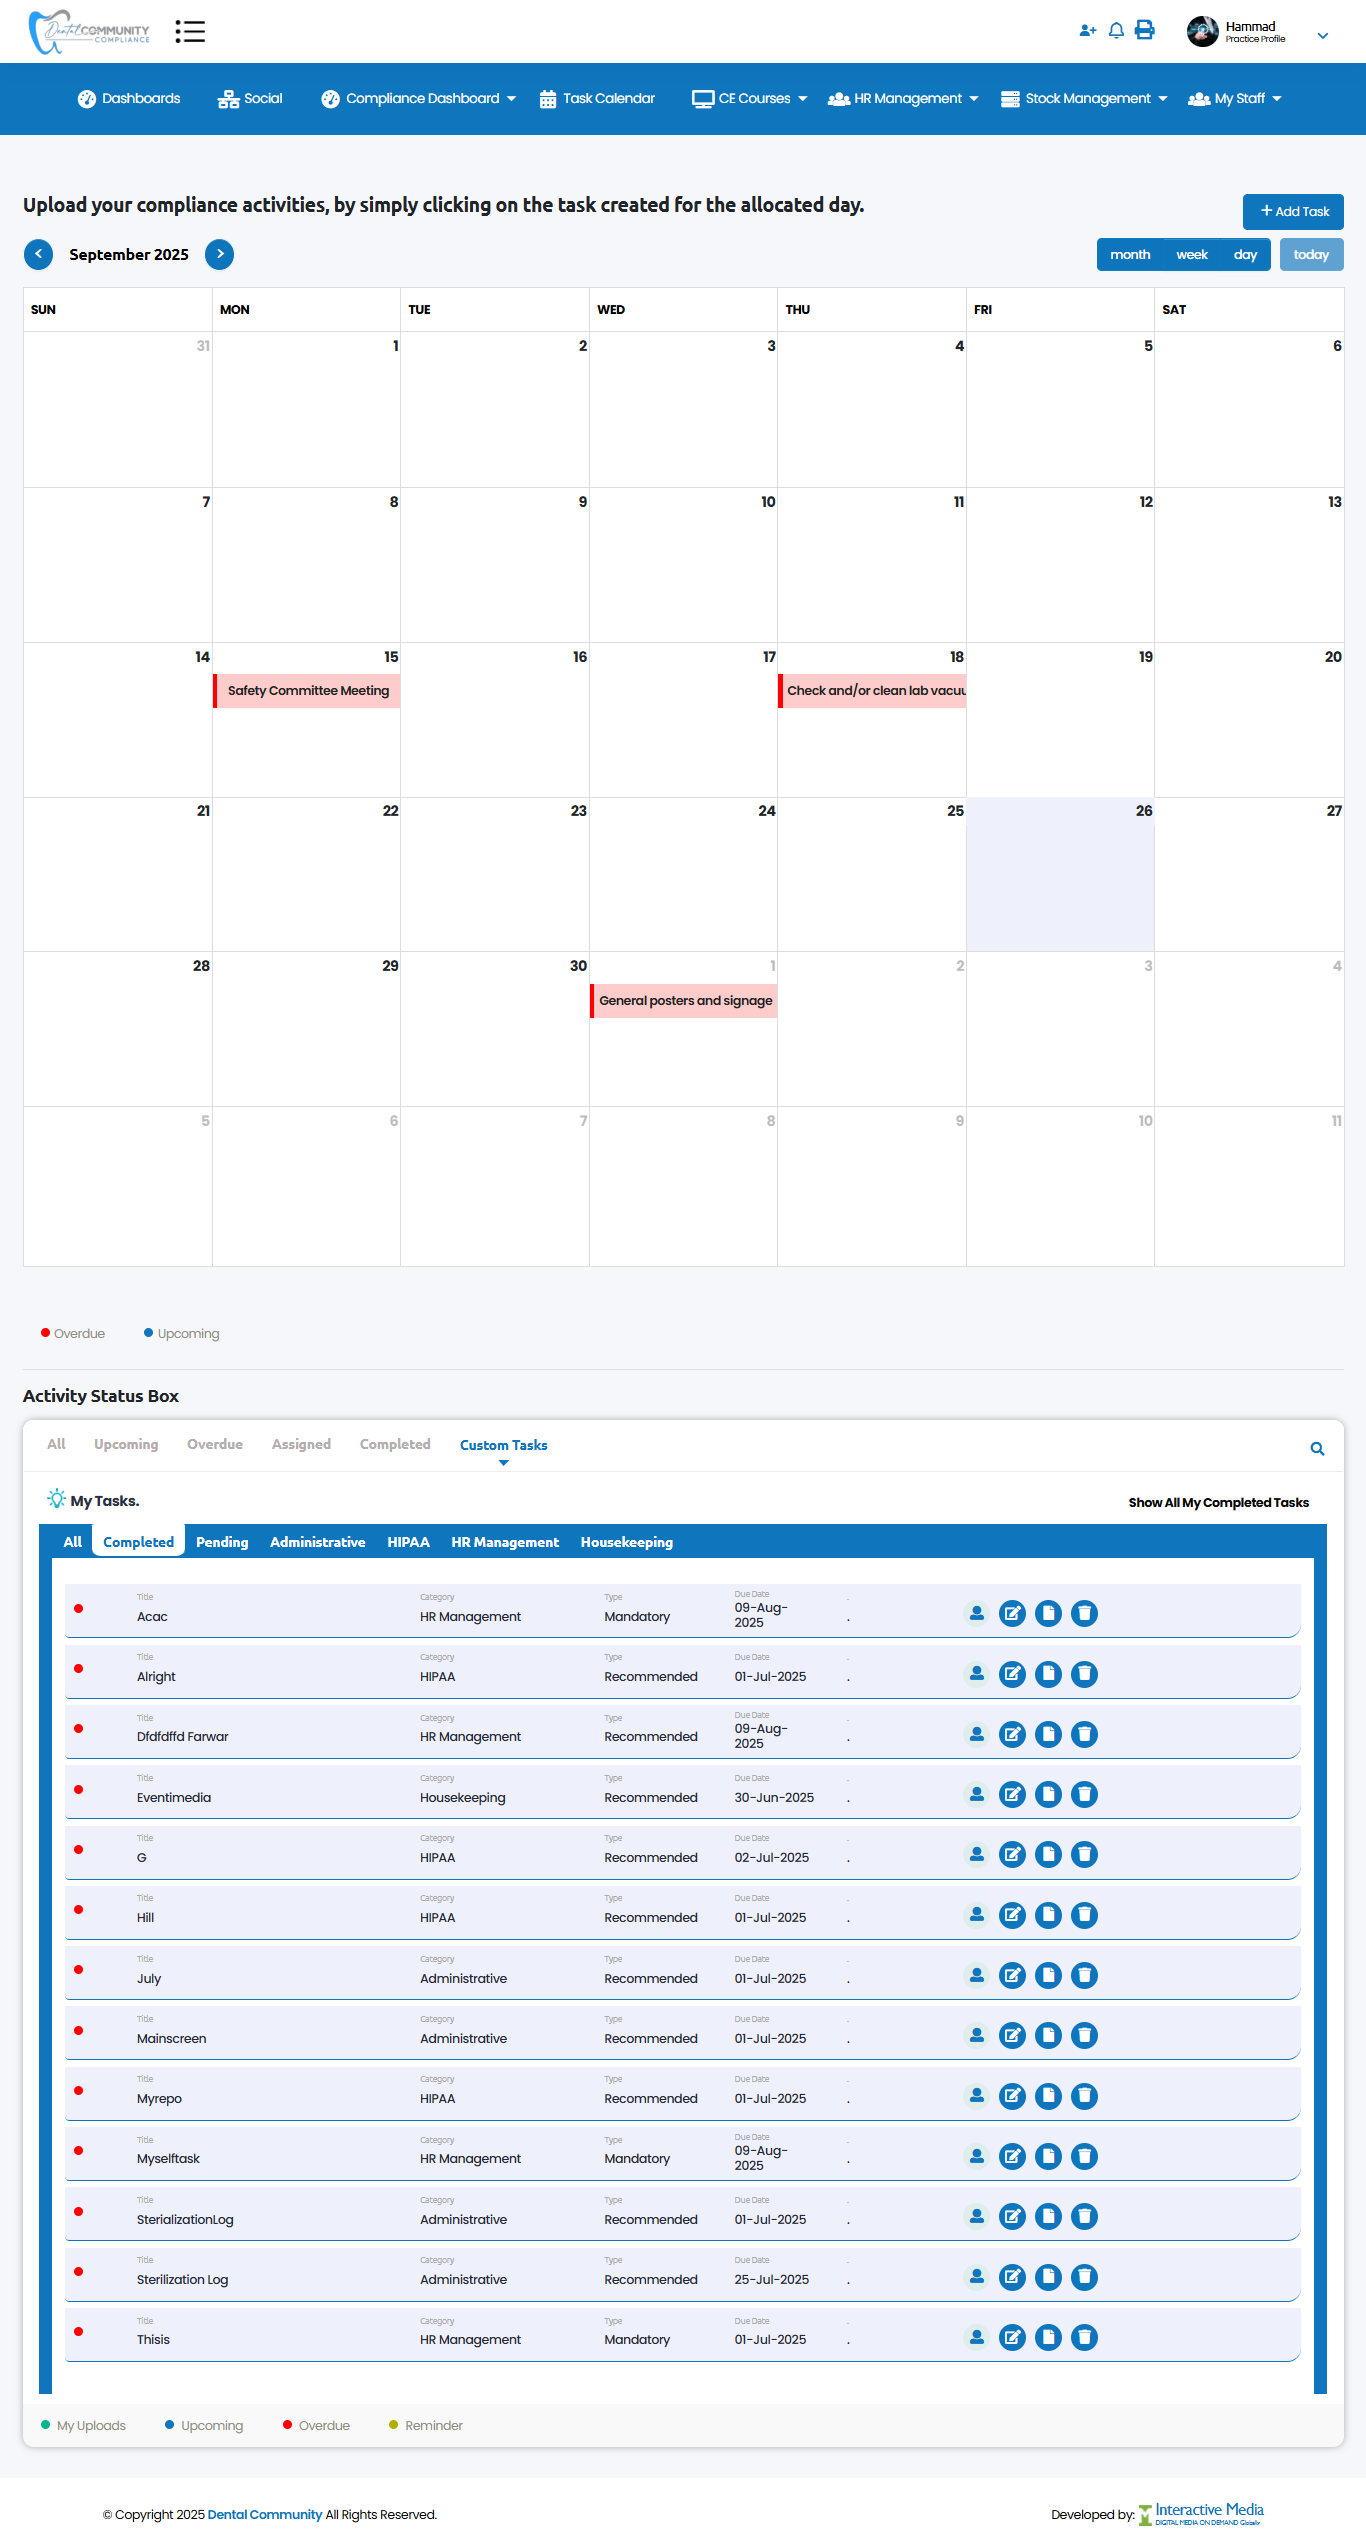Screen dimensions: 1366x2536
Task: Open document icon for Eventimedia task
Action: tap(1048, 1794)
